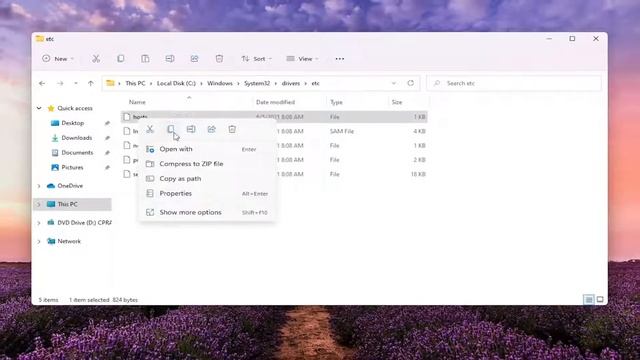Open the recent locations dropdown arrow

76,83
